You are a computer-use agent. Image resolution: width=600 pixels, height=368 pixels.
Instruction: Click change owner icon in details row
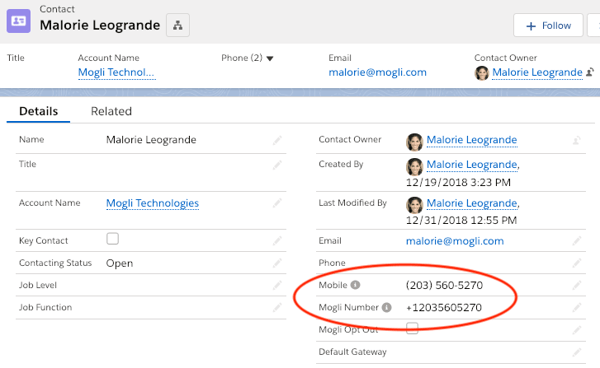(x=577, y=140)
